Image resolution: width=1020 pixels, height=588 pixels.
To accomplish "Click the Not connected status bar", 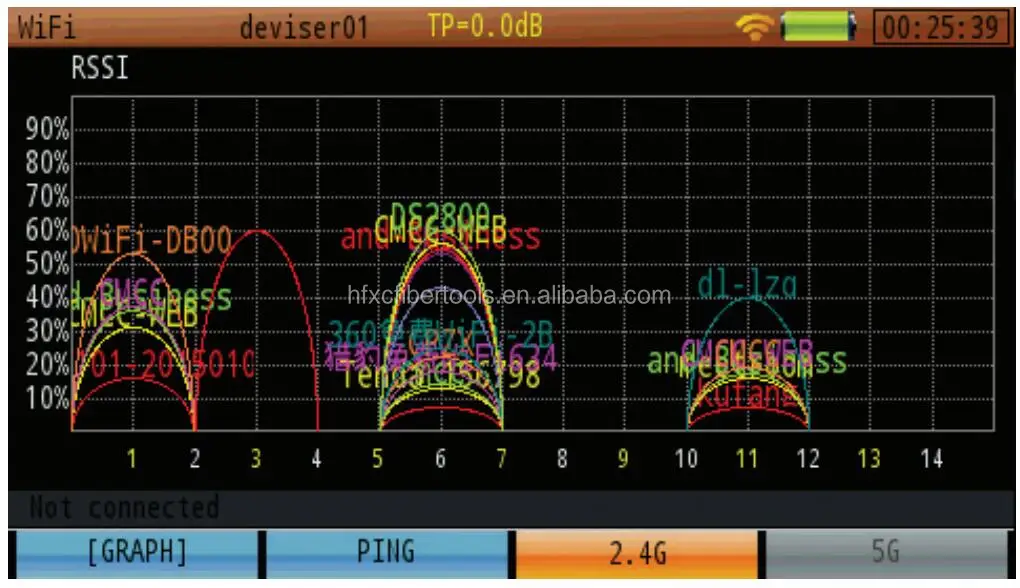I will click(x=510, y=508).
